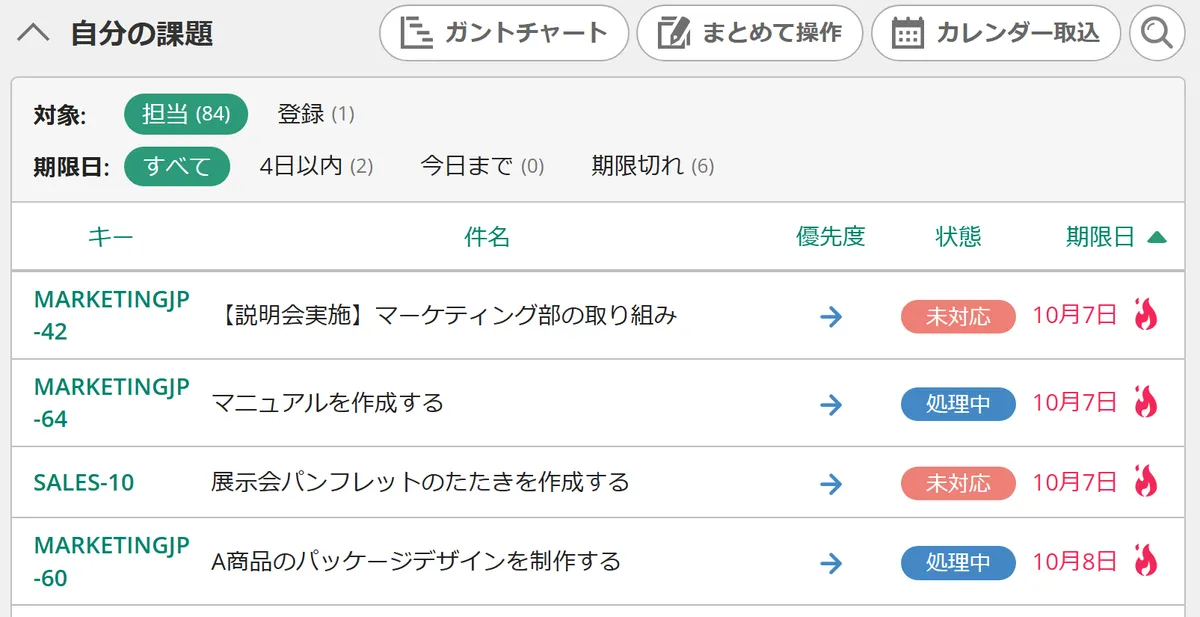
Task: Toggle the 担当 (84) filter
Action: [x=185, y=114]
